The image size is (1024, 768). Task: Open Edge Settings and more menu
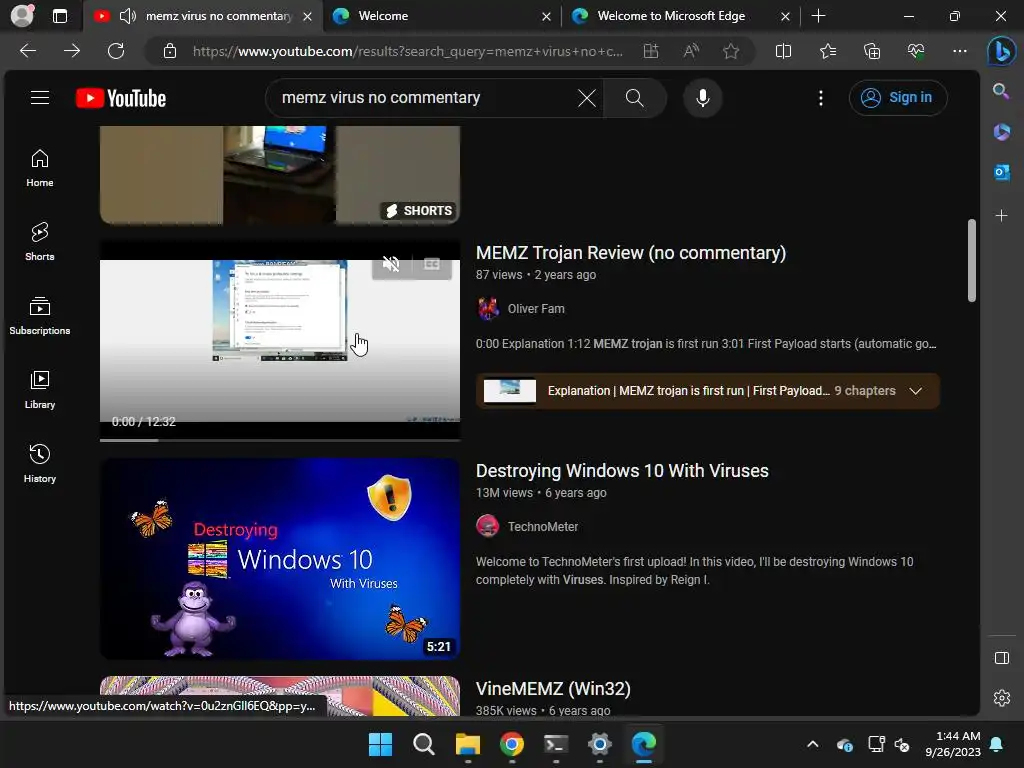959,51
